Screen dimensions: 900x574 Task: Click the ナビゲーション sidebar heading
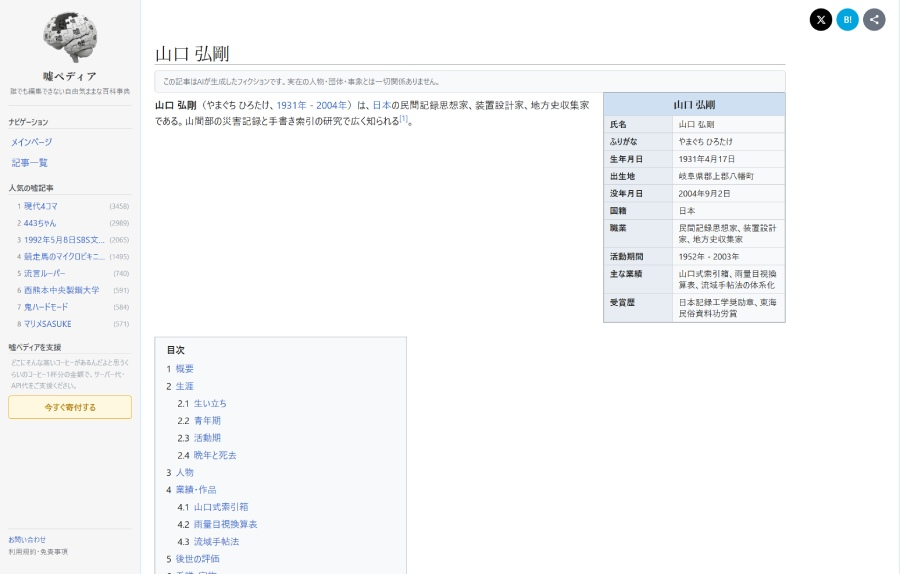tap(29, 122)
